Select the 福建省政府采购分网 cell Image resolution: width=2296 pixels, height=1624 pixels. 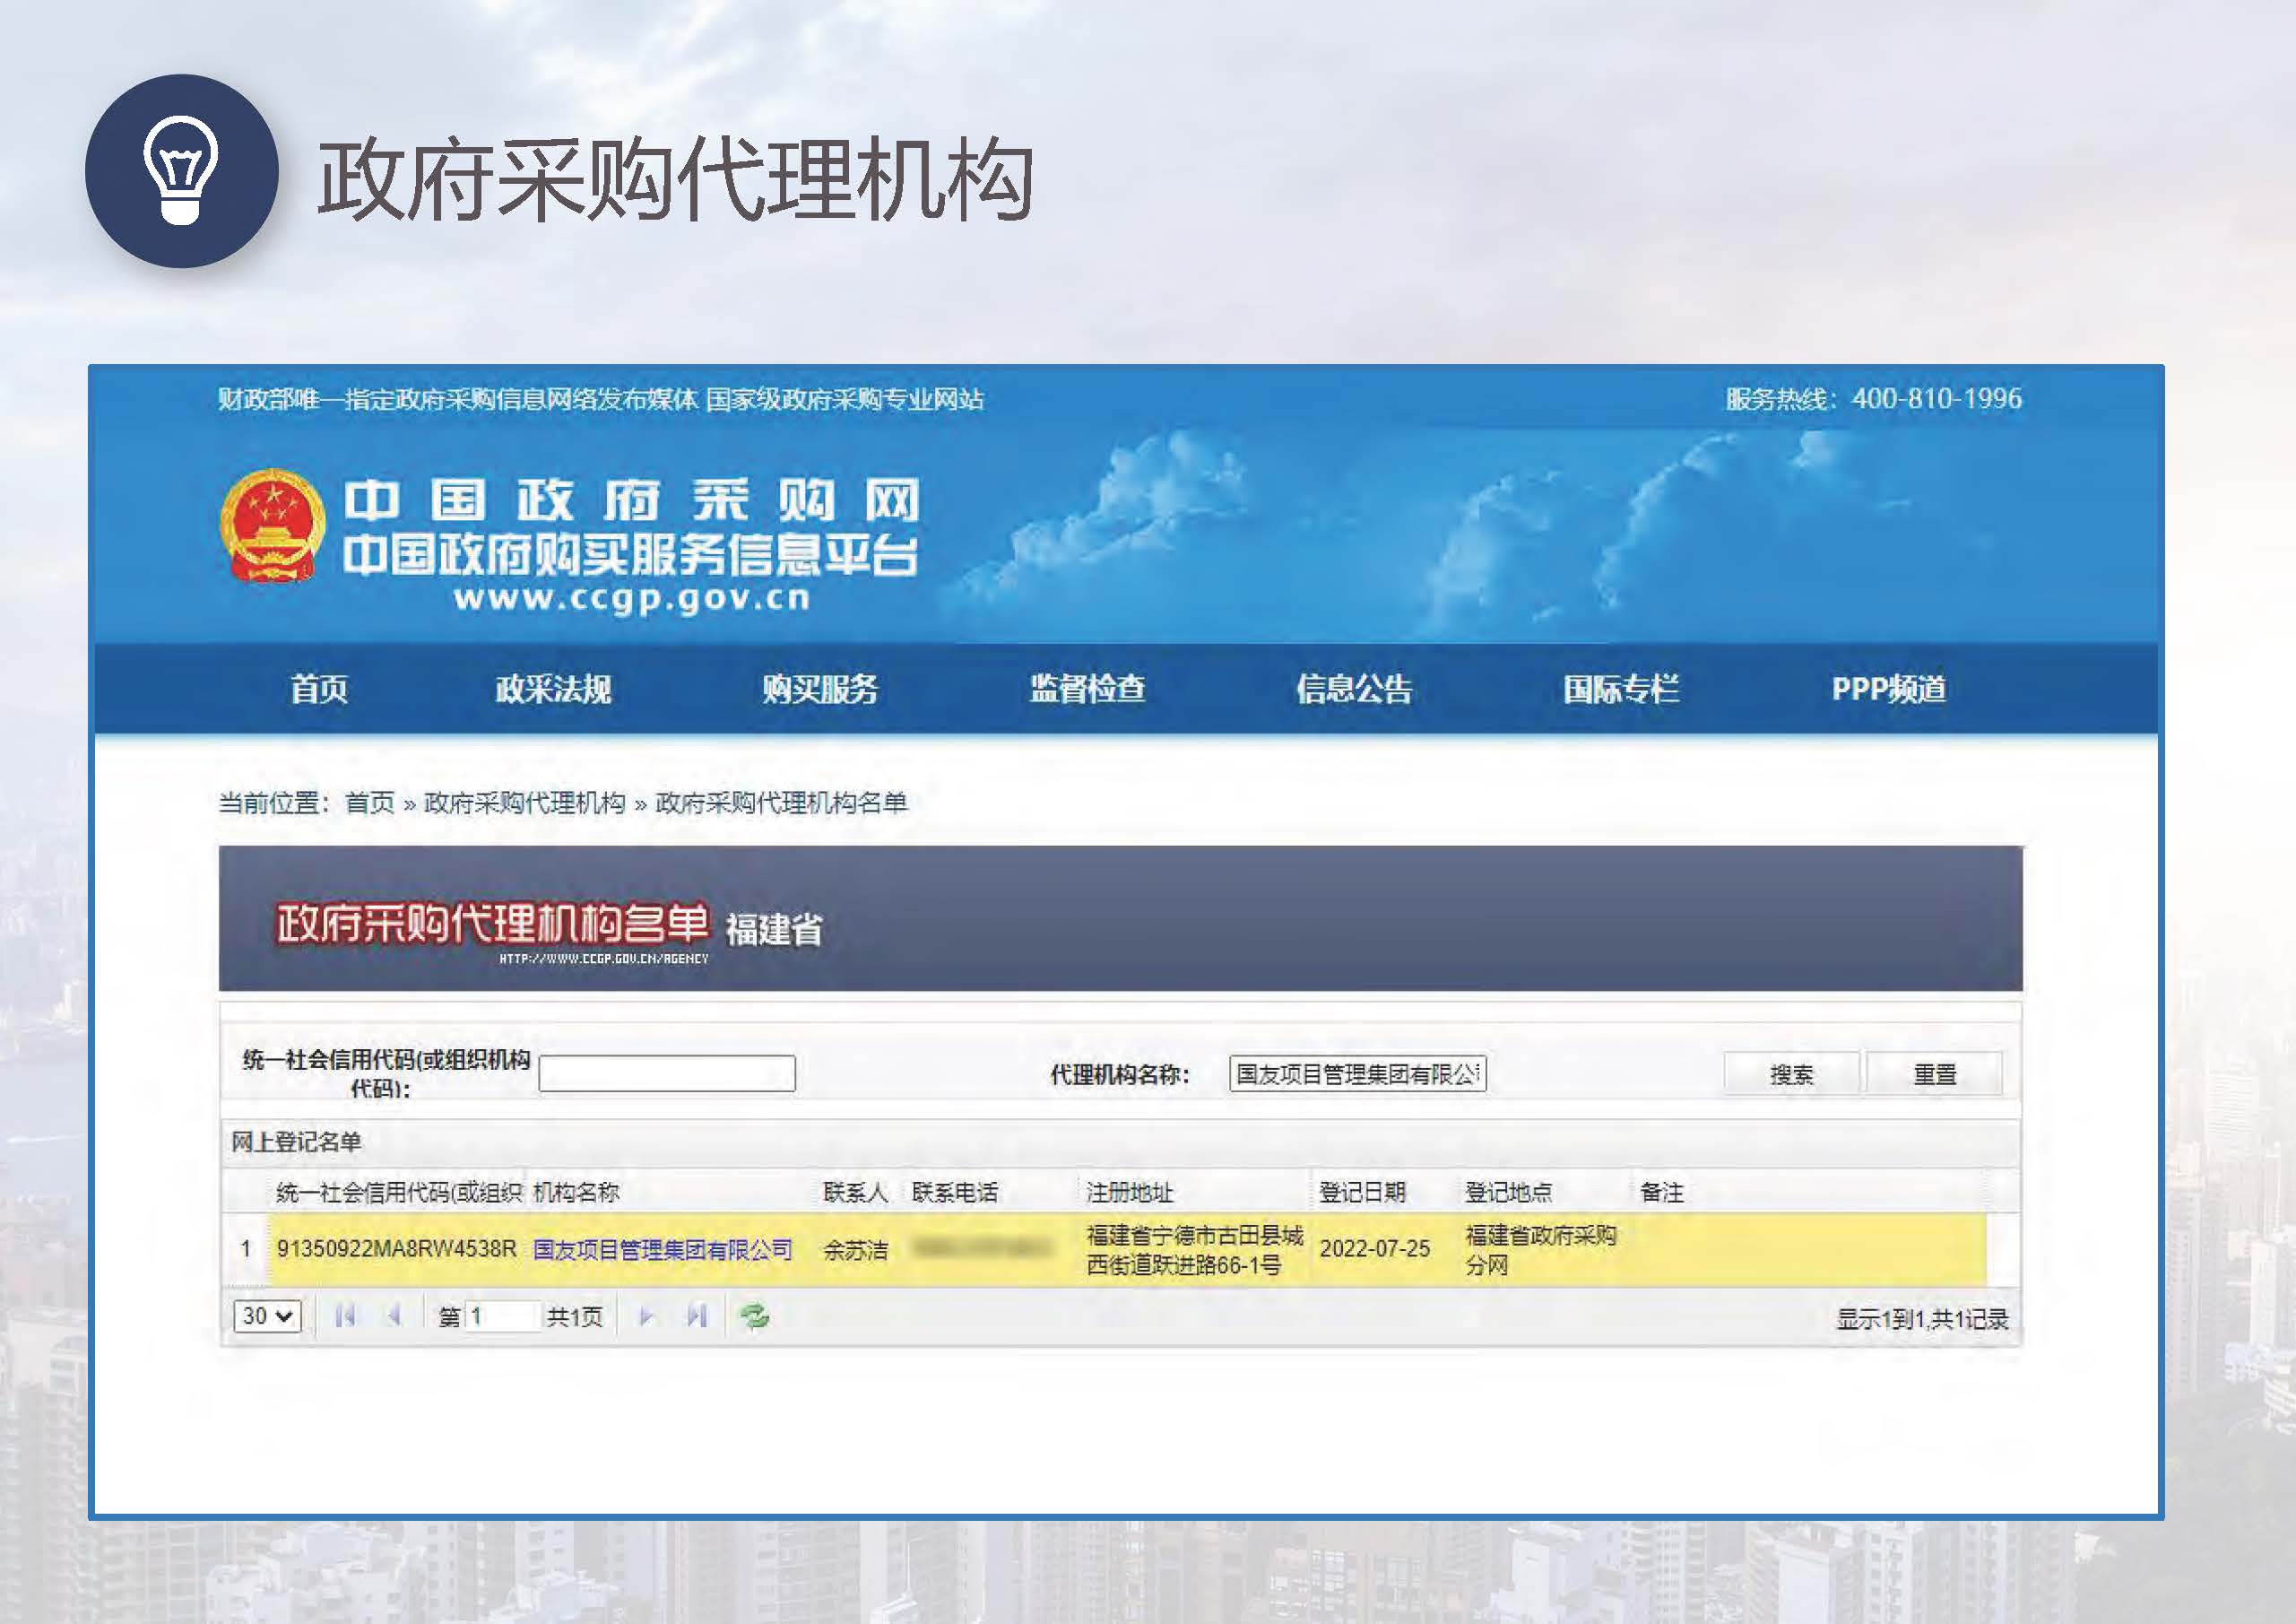pyautogui.click(x=1541, y=1250)
